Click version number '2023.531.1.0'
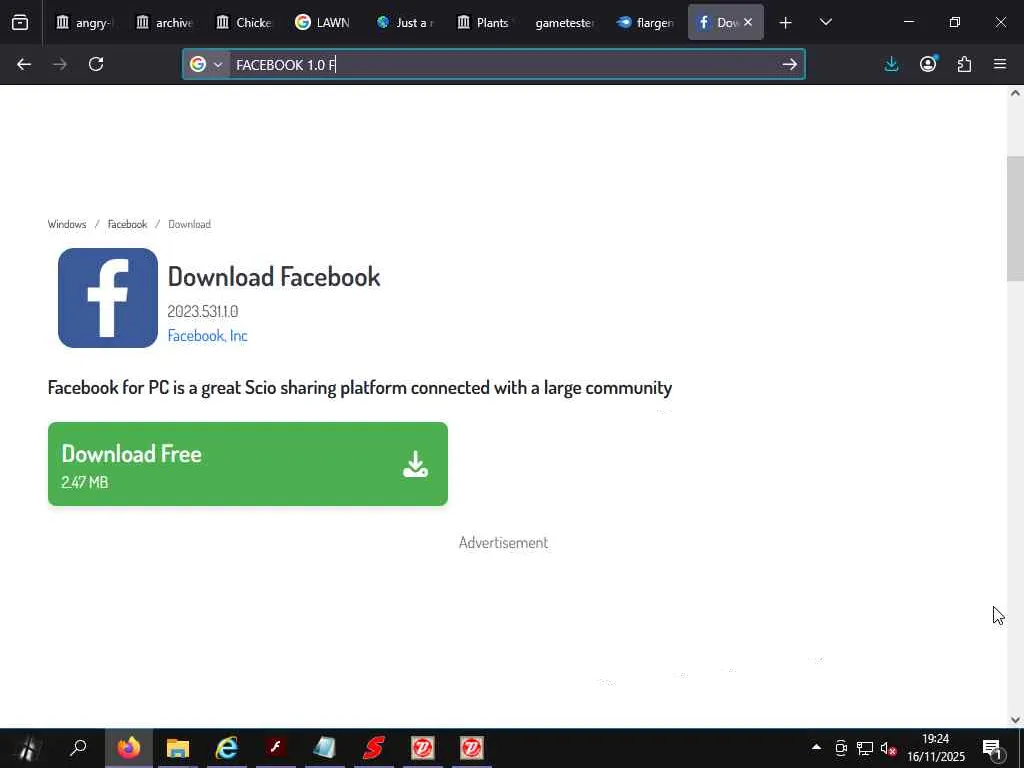This screenshot has width=1024, height=768. click(202, 312)
